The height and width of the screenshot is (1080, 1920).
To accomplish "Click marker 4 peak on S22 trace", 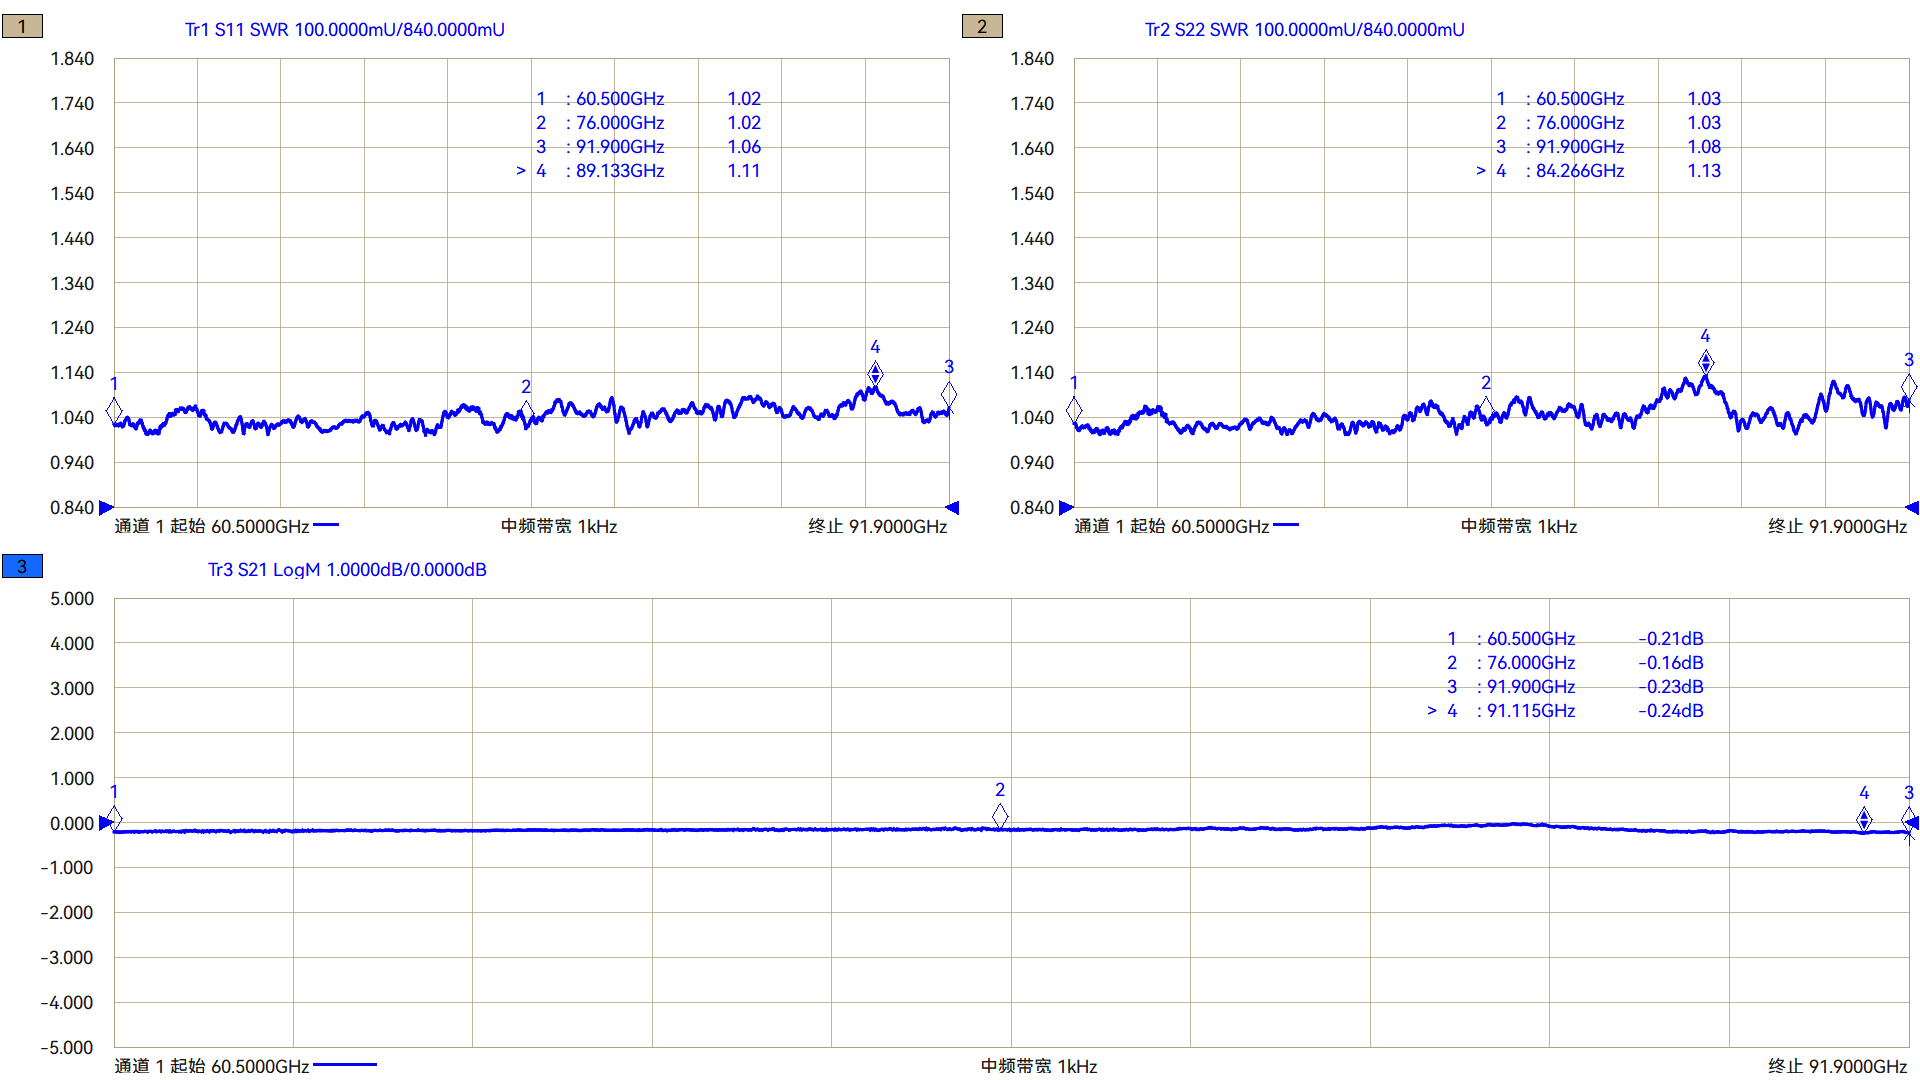I will coord(1706,362).
